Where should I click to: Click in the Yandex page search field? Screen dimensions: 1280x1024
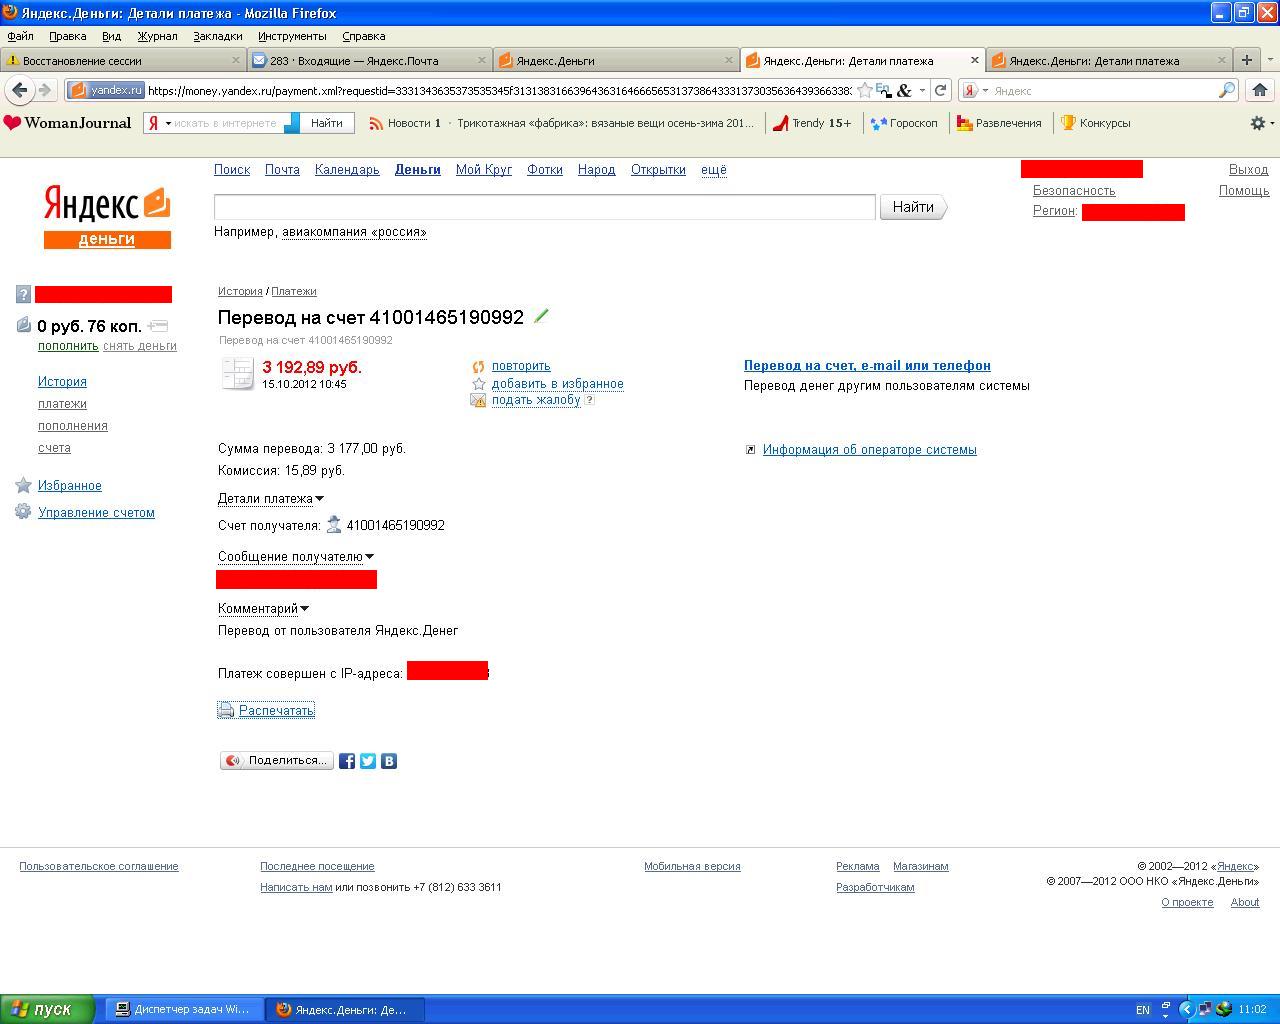pos(545,207)
